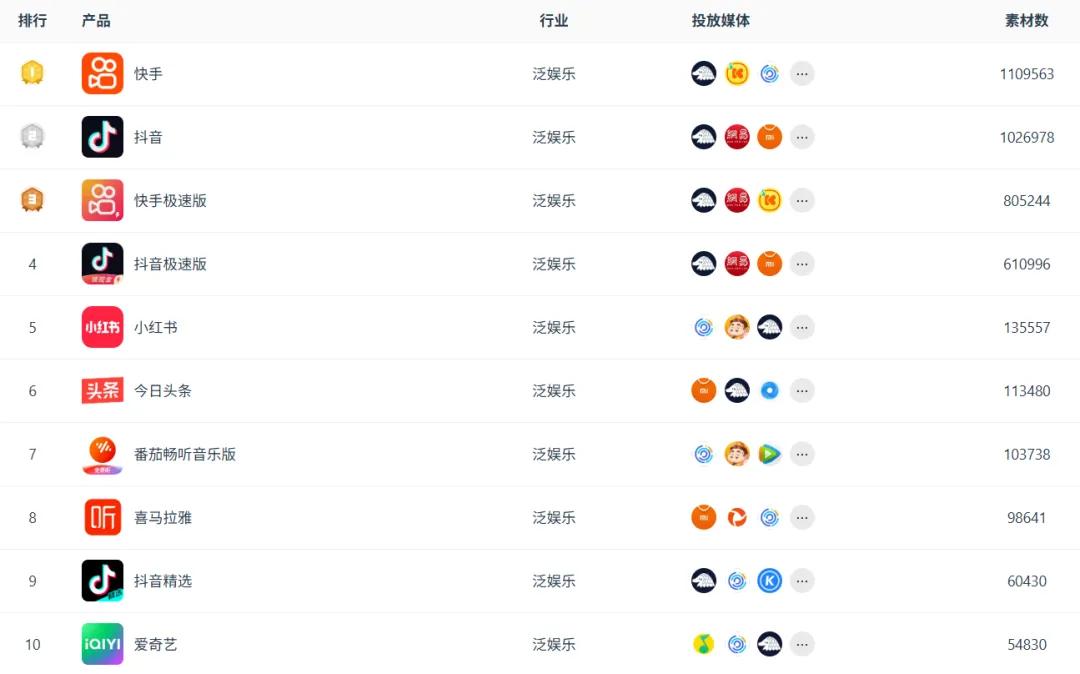Click the 投放媒体 column header
Screen dimensions: 1080x674
point(720,20)
